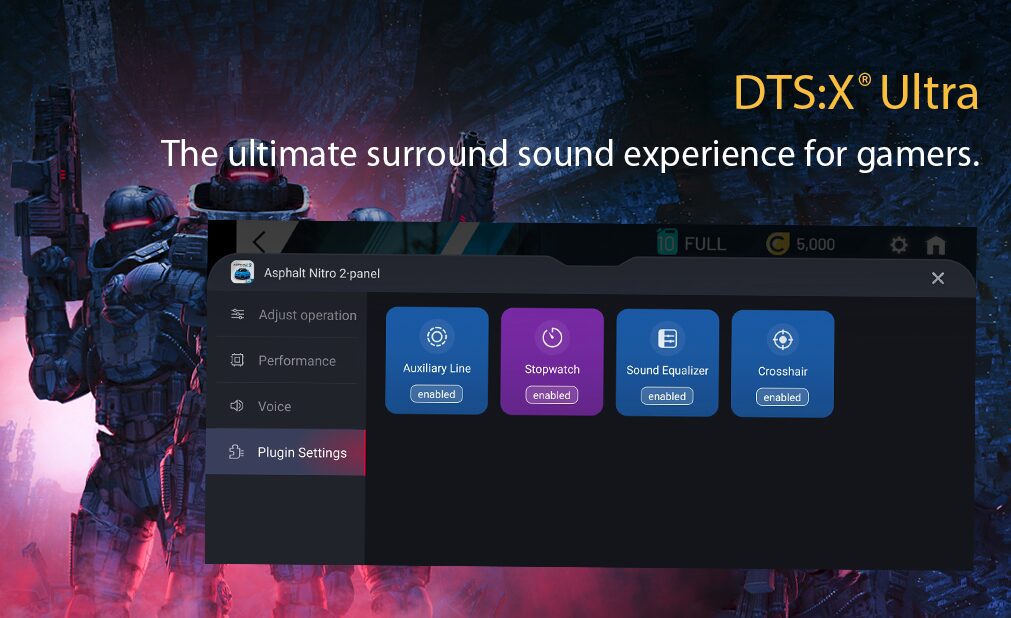Image resolution: width=1011 pixels, height=618 pixels.
Task: Open the Adjust operation section
Action: 288,315
